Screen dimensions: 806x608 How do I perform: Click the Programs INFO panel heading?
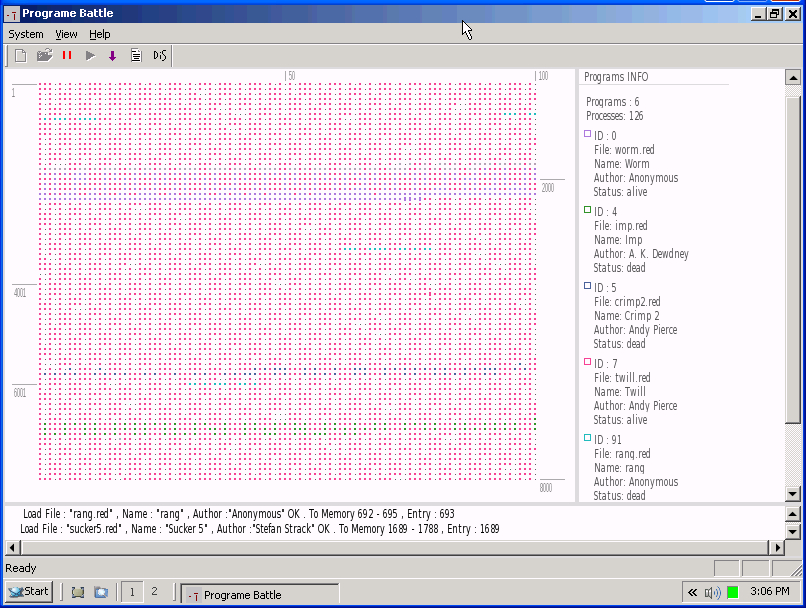click(x=616, y=77)
